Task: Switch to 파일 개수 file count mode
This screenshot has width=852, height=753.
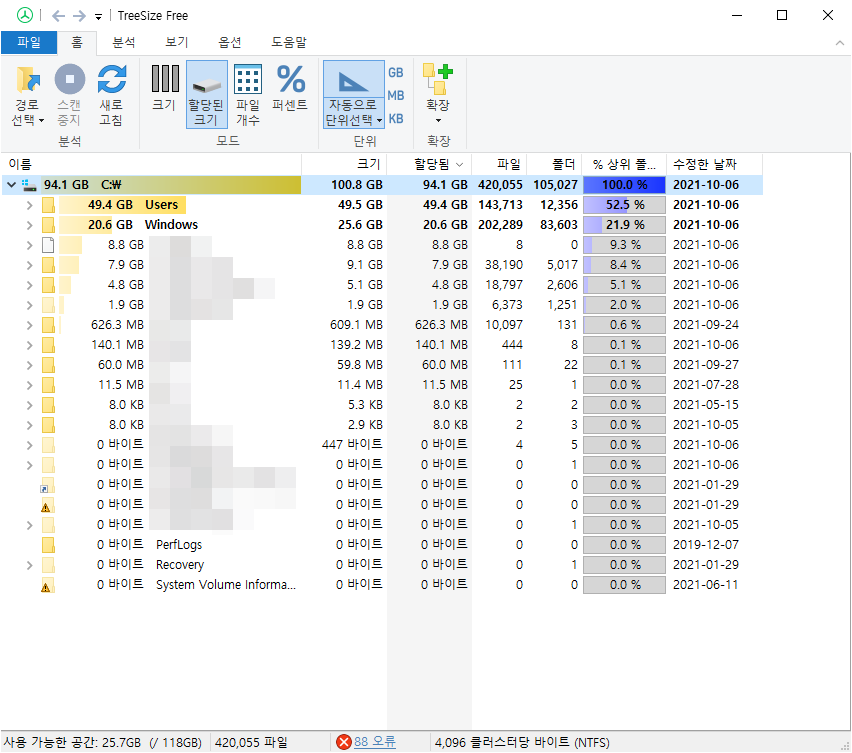Action: click(248, 95)
